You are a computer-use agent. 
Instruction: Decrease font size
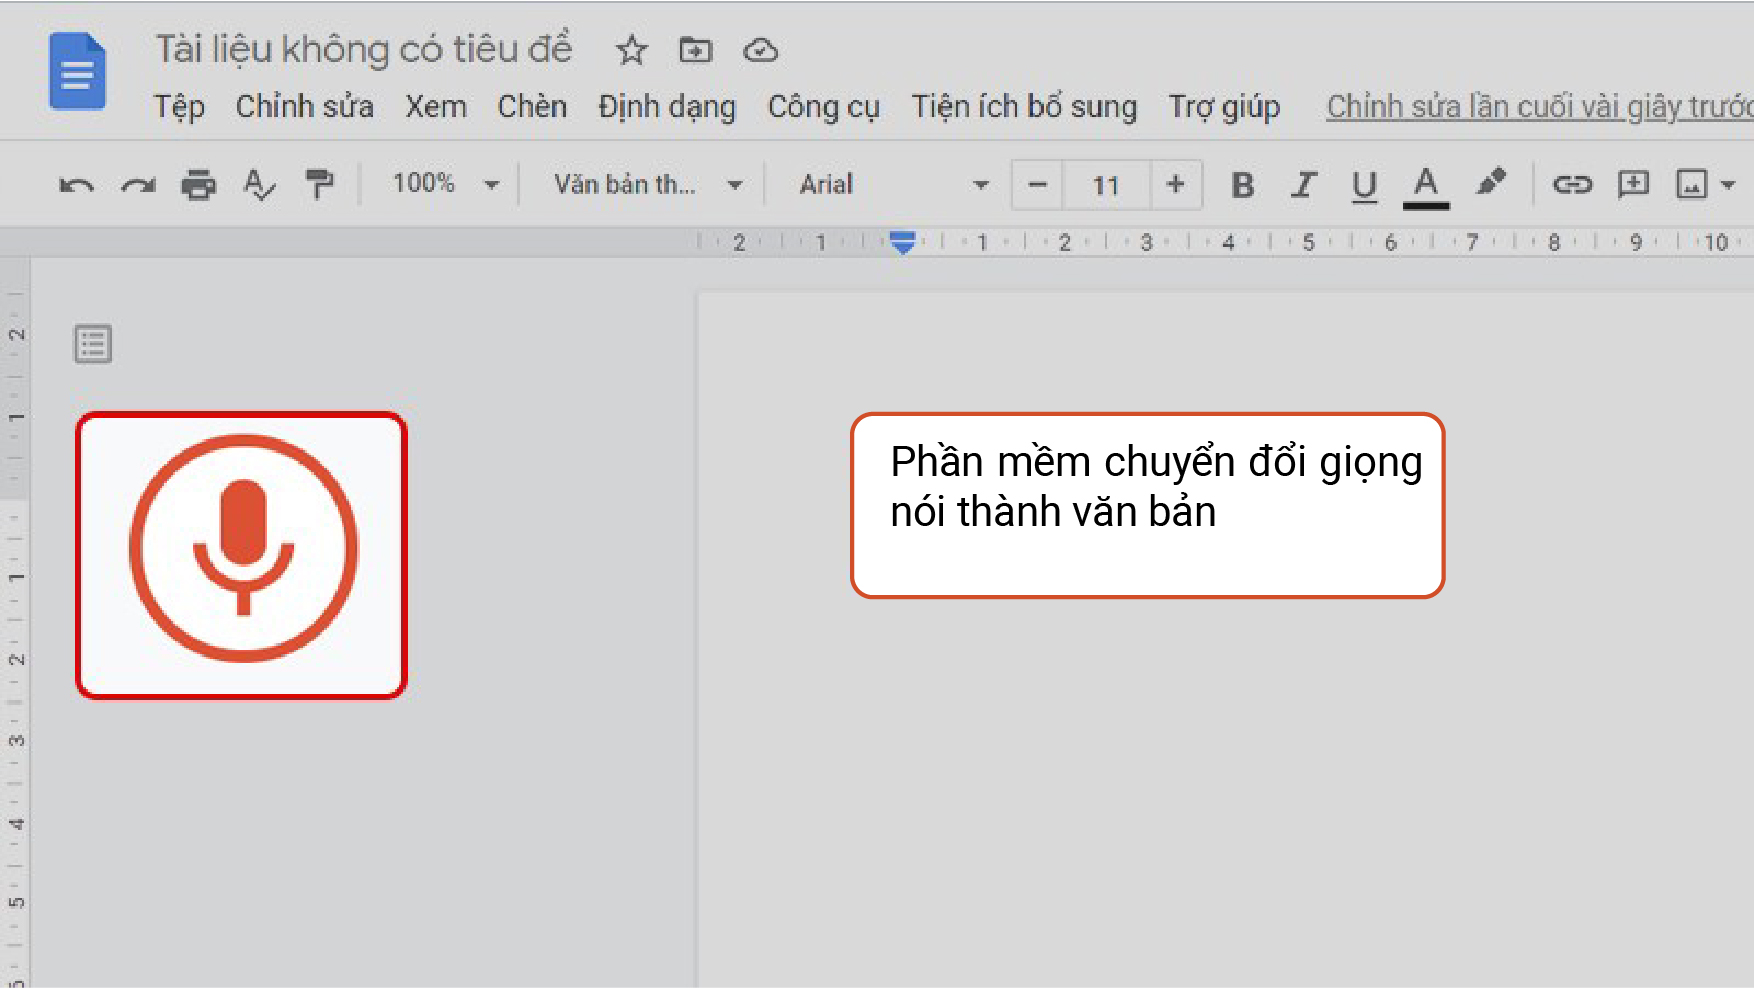pos(1038,185)
